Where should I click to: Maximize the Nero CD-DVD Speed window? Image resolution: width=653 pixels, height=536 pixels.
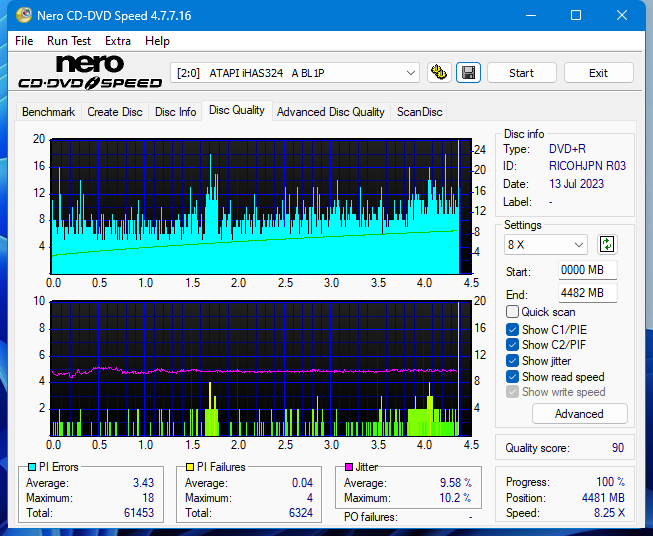576,15
